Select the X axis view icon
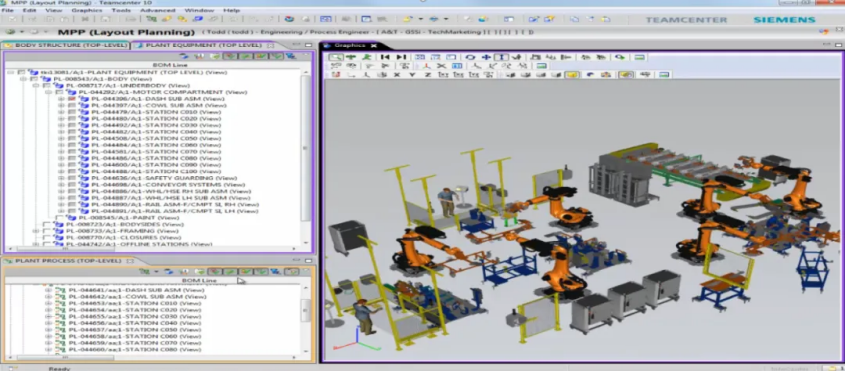This screenshot has height=371, width=845. coord(397,74)
